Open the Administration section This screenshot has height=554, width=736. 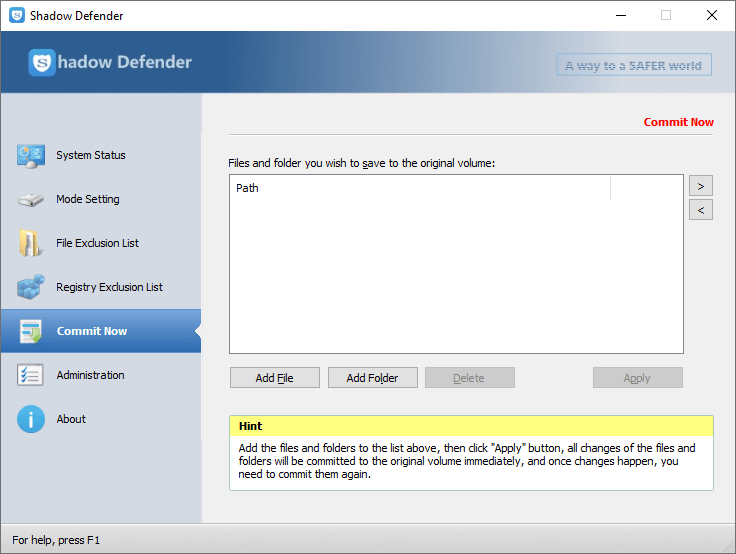point(101,375)
